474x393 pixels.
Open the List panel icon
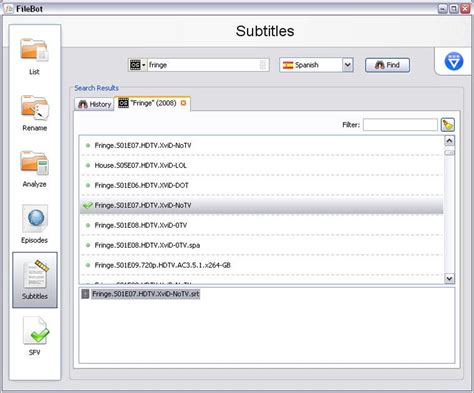tap(35, 56)
